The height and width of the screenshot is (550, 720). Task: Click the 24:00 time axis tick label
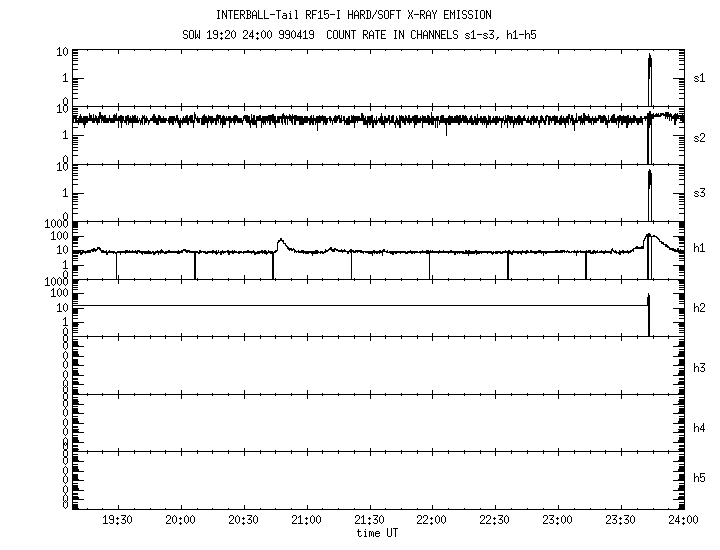tap(683, 521)
